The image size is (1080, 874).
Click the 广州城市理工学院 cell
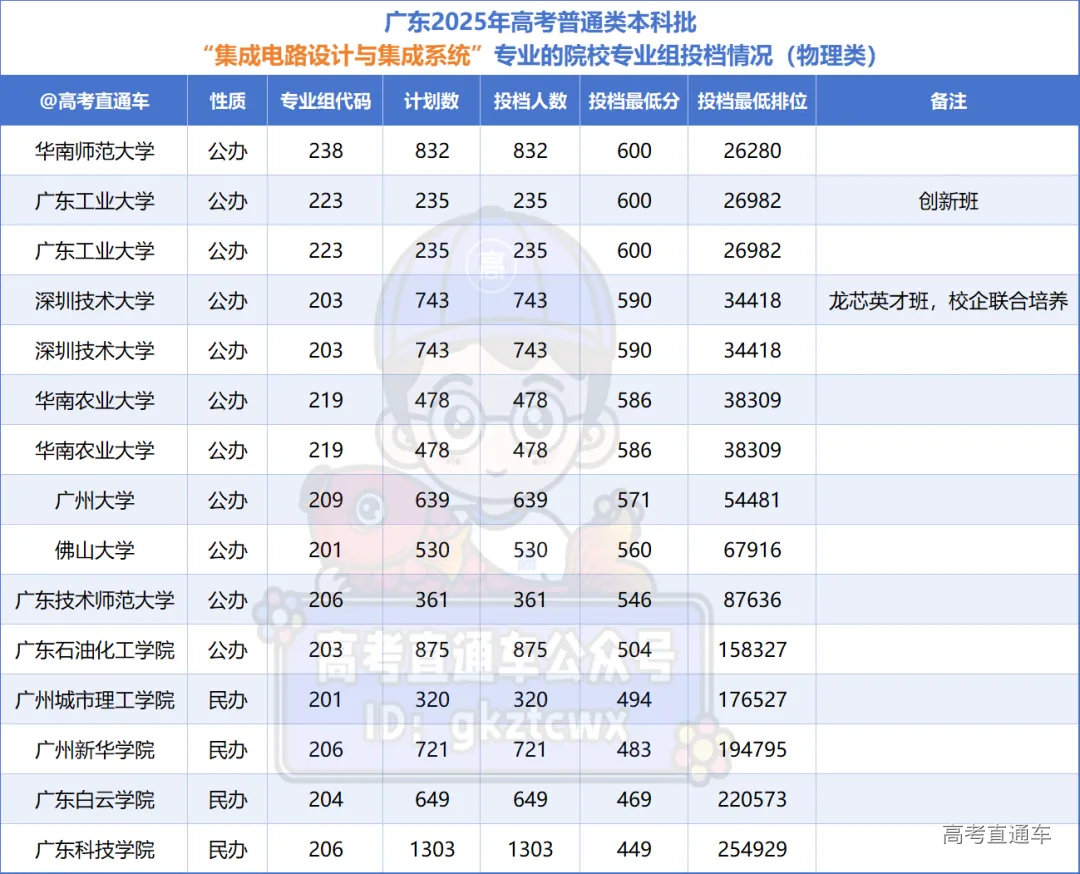pyautogui.click(x=94, y=700)
